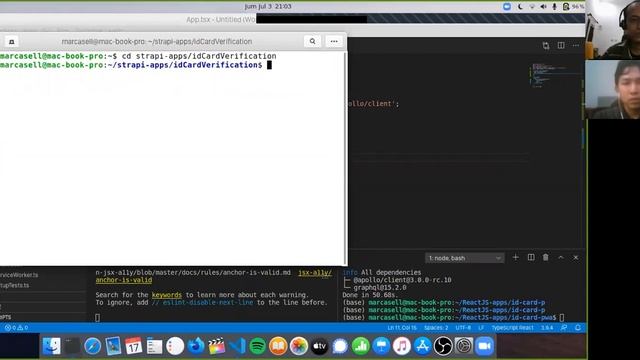640x360 pixels.
Task: Open Photos app from the dock
Action: (299, 346)
